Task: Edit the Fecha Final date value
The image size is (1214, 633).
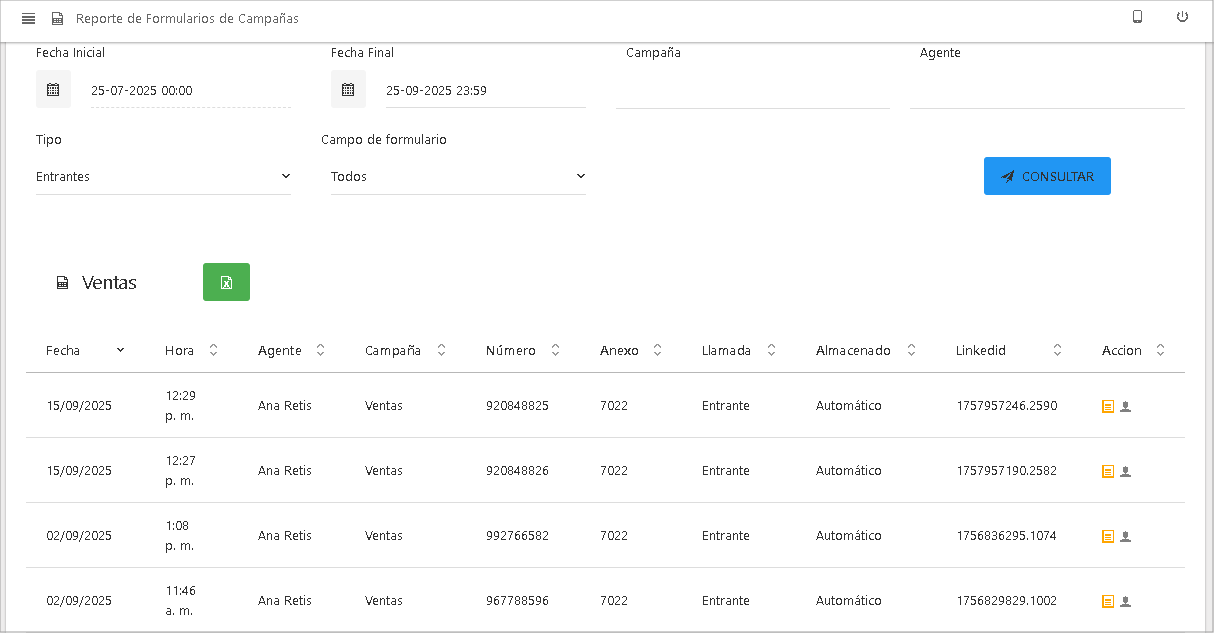Action: point(485,91)
